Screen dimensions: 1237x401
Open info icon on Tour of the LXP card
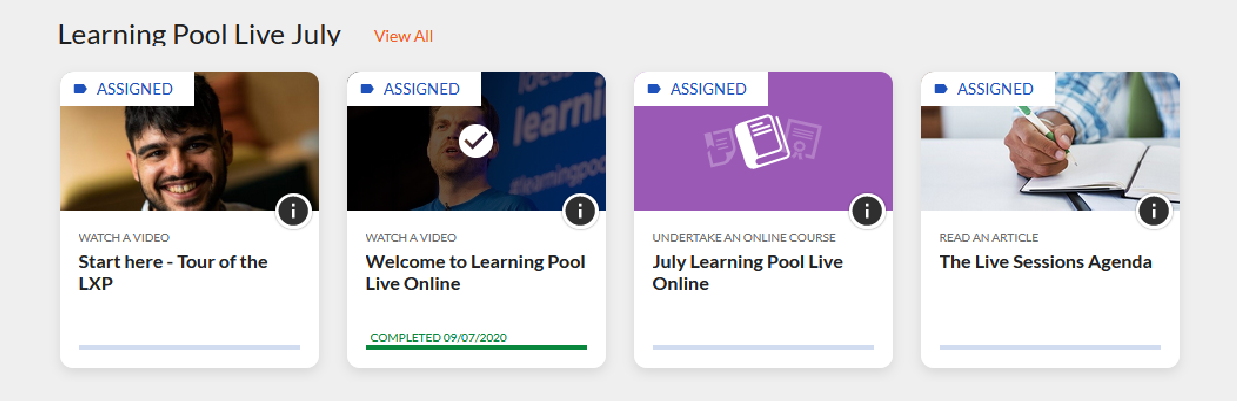293,211
